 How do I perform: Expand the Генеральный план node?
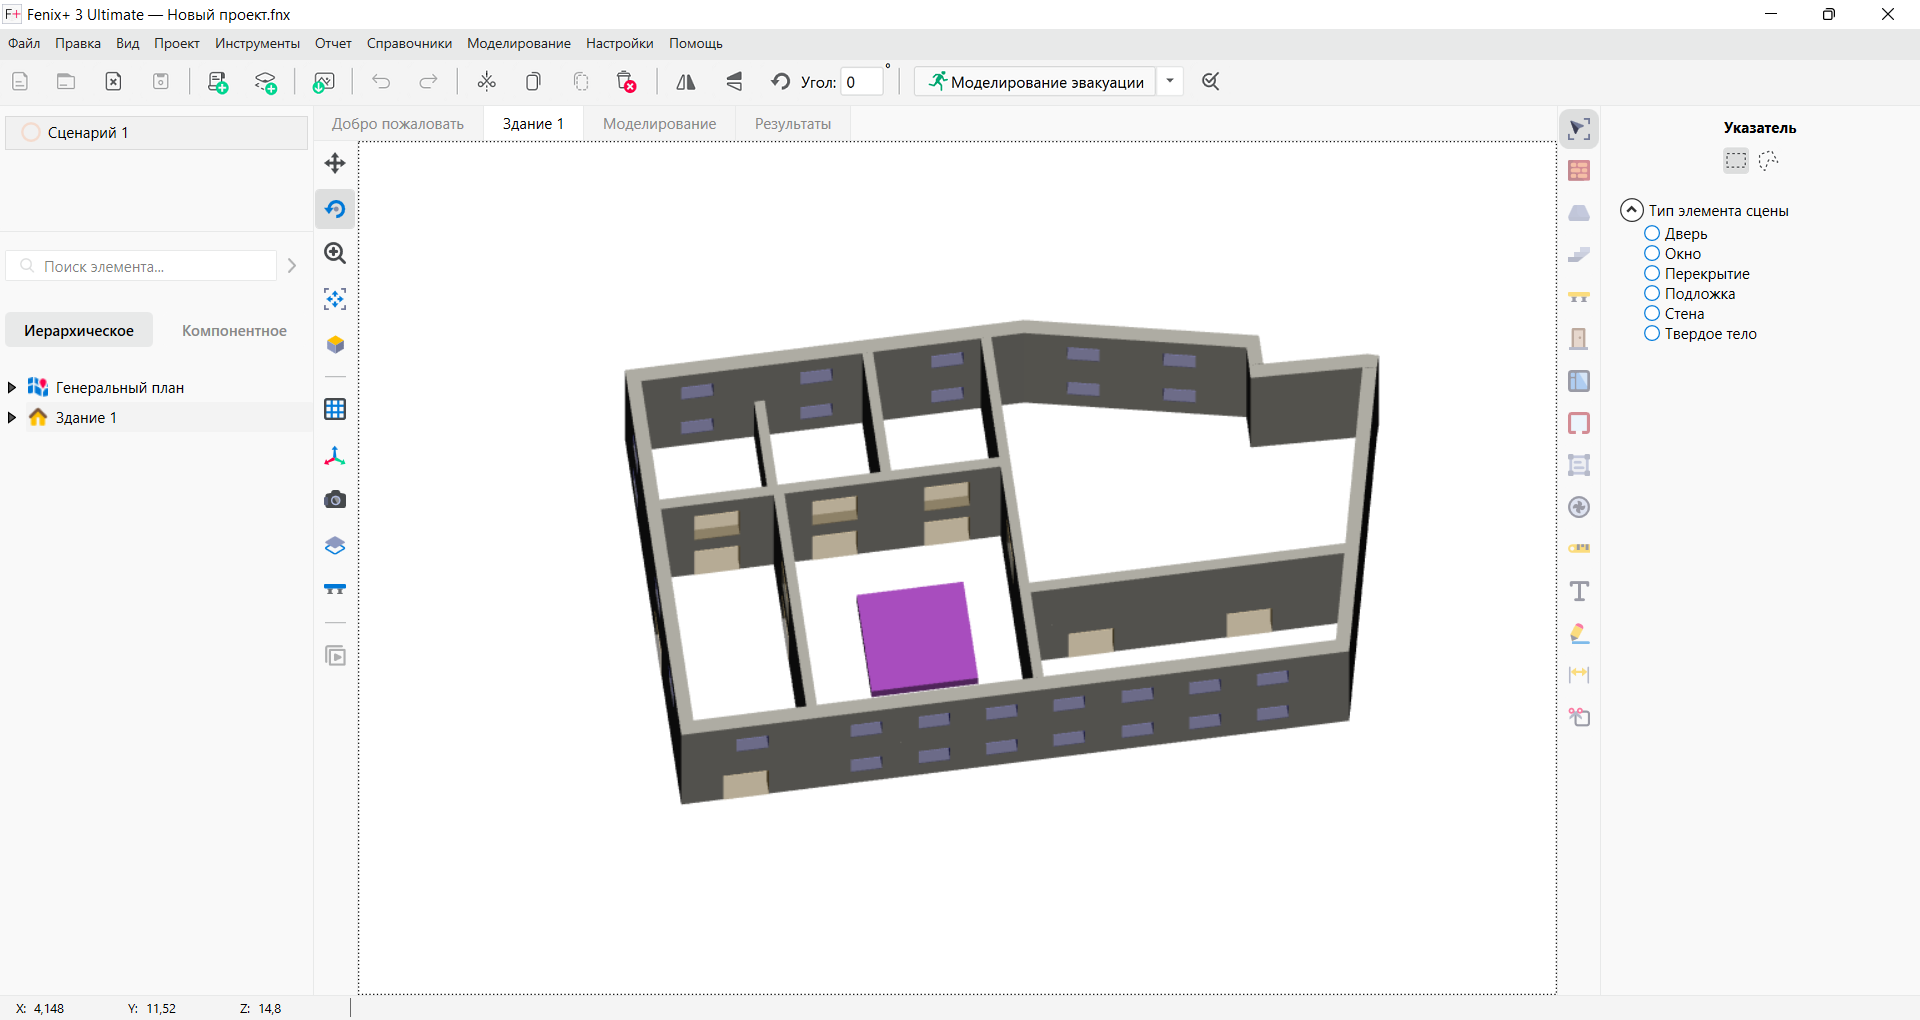tap(11, 387)
